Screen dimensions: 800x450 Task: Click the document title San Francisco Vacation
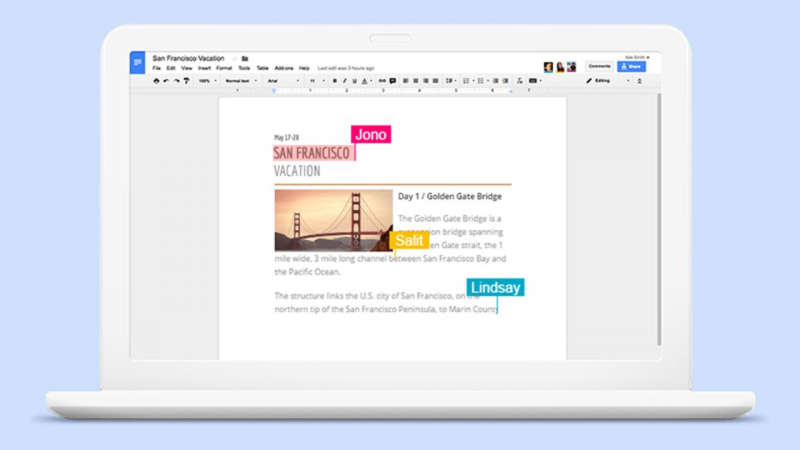click(188, 58)
